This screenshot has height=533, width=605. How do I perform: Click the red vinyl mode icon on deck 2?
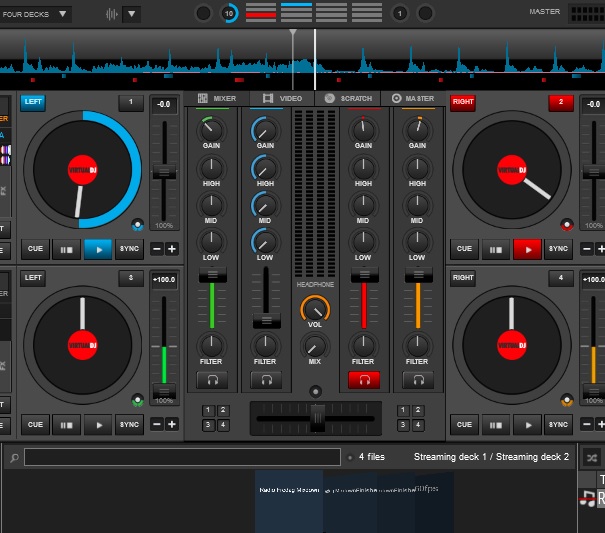coord(567,225)
